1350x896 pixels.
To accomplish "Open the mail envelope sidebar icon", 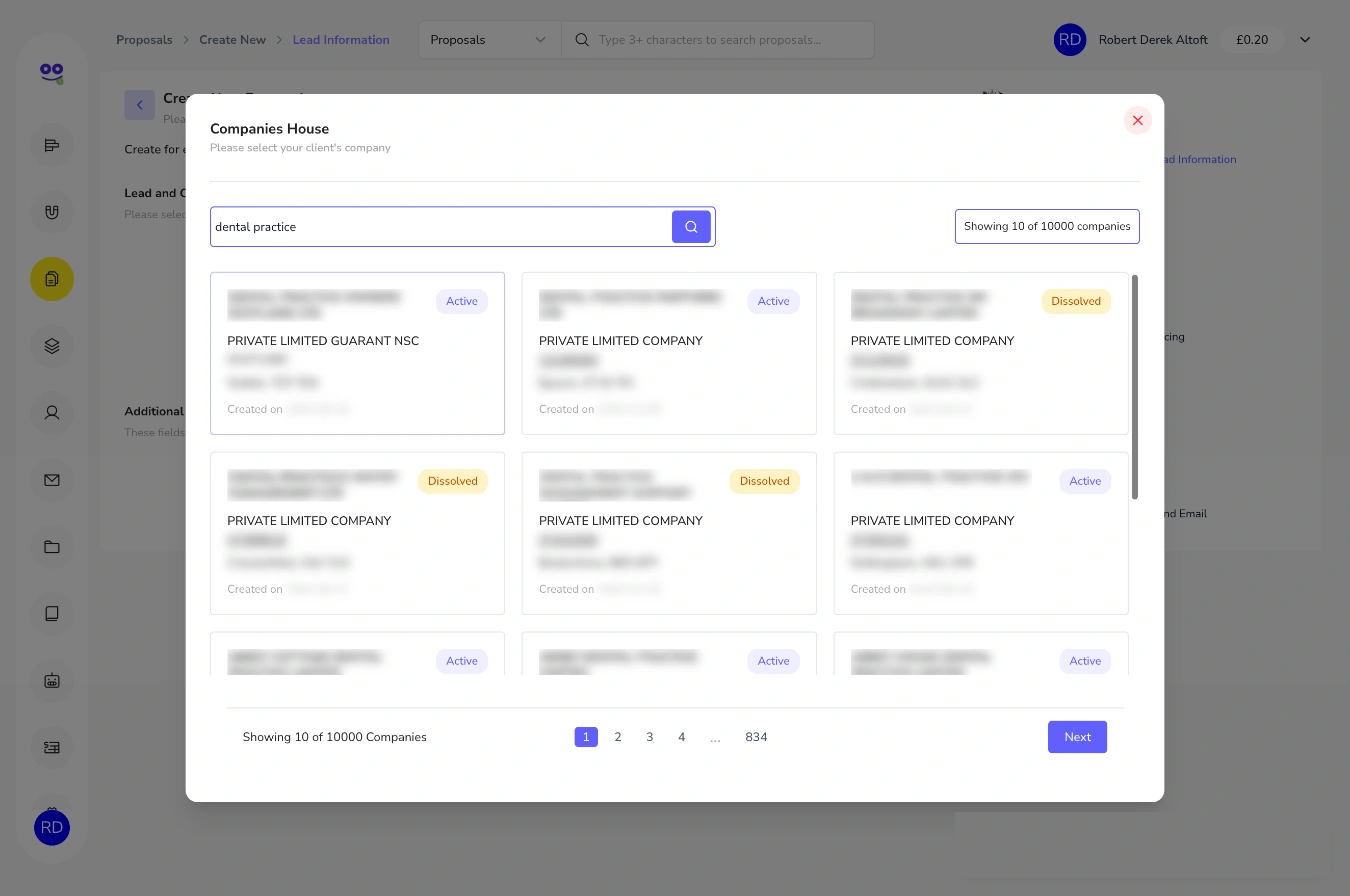I will [x=52, y=480].
